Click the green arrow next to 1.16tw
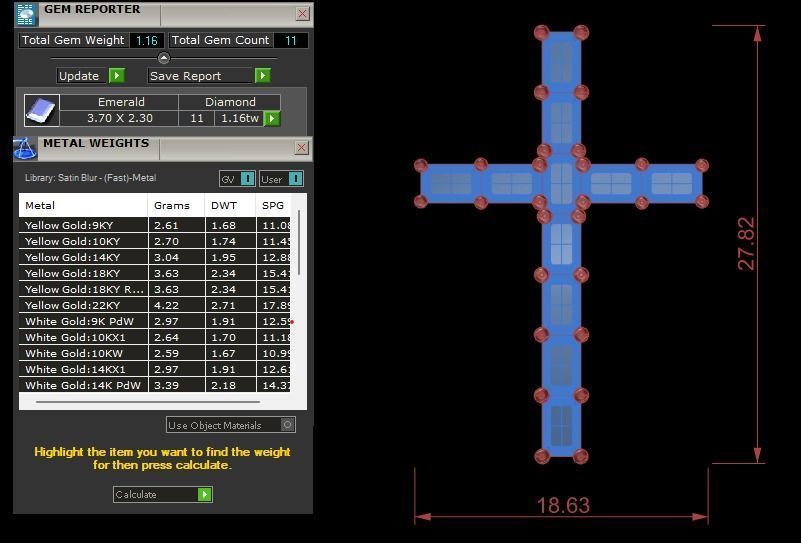Image resolution: width=801 pixels, height=543 pixels. pos(272,119)
